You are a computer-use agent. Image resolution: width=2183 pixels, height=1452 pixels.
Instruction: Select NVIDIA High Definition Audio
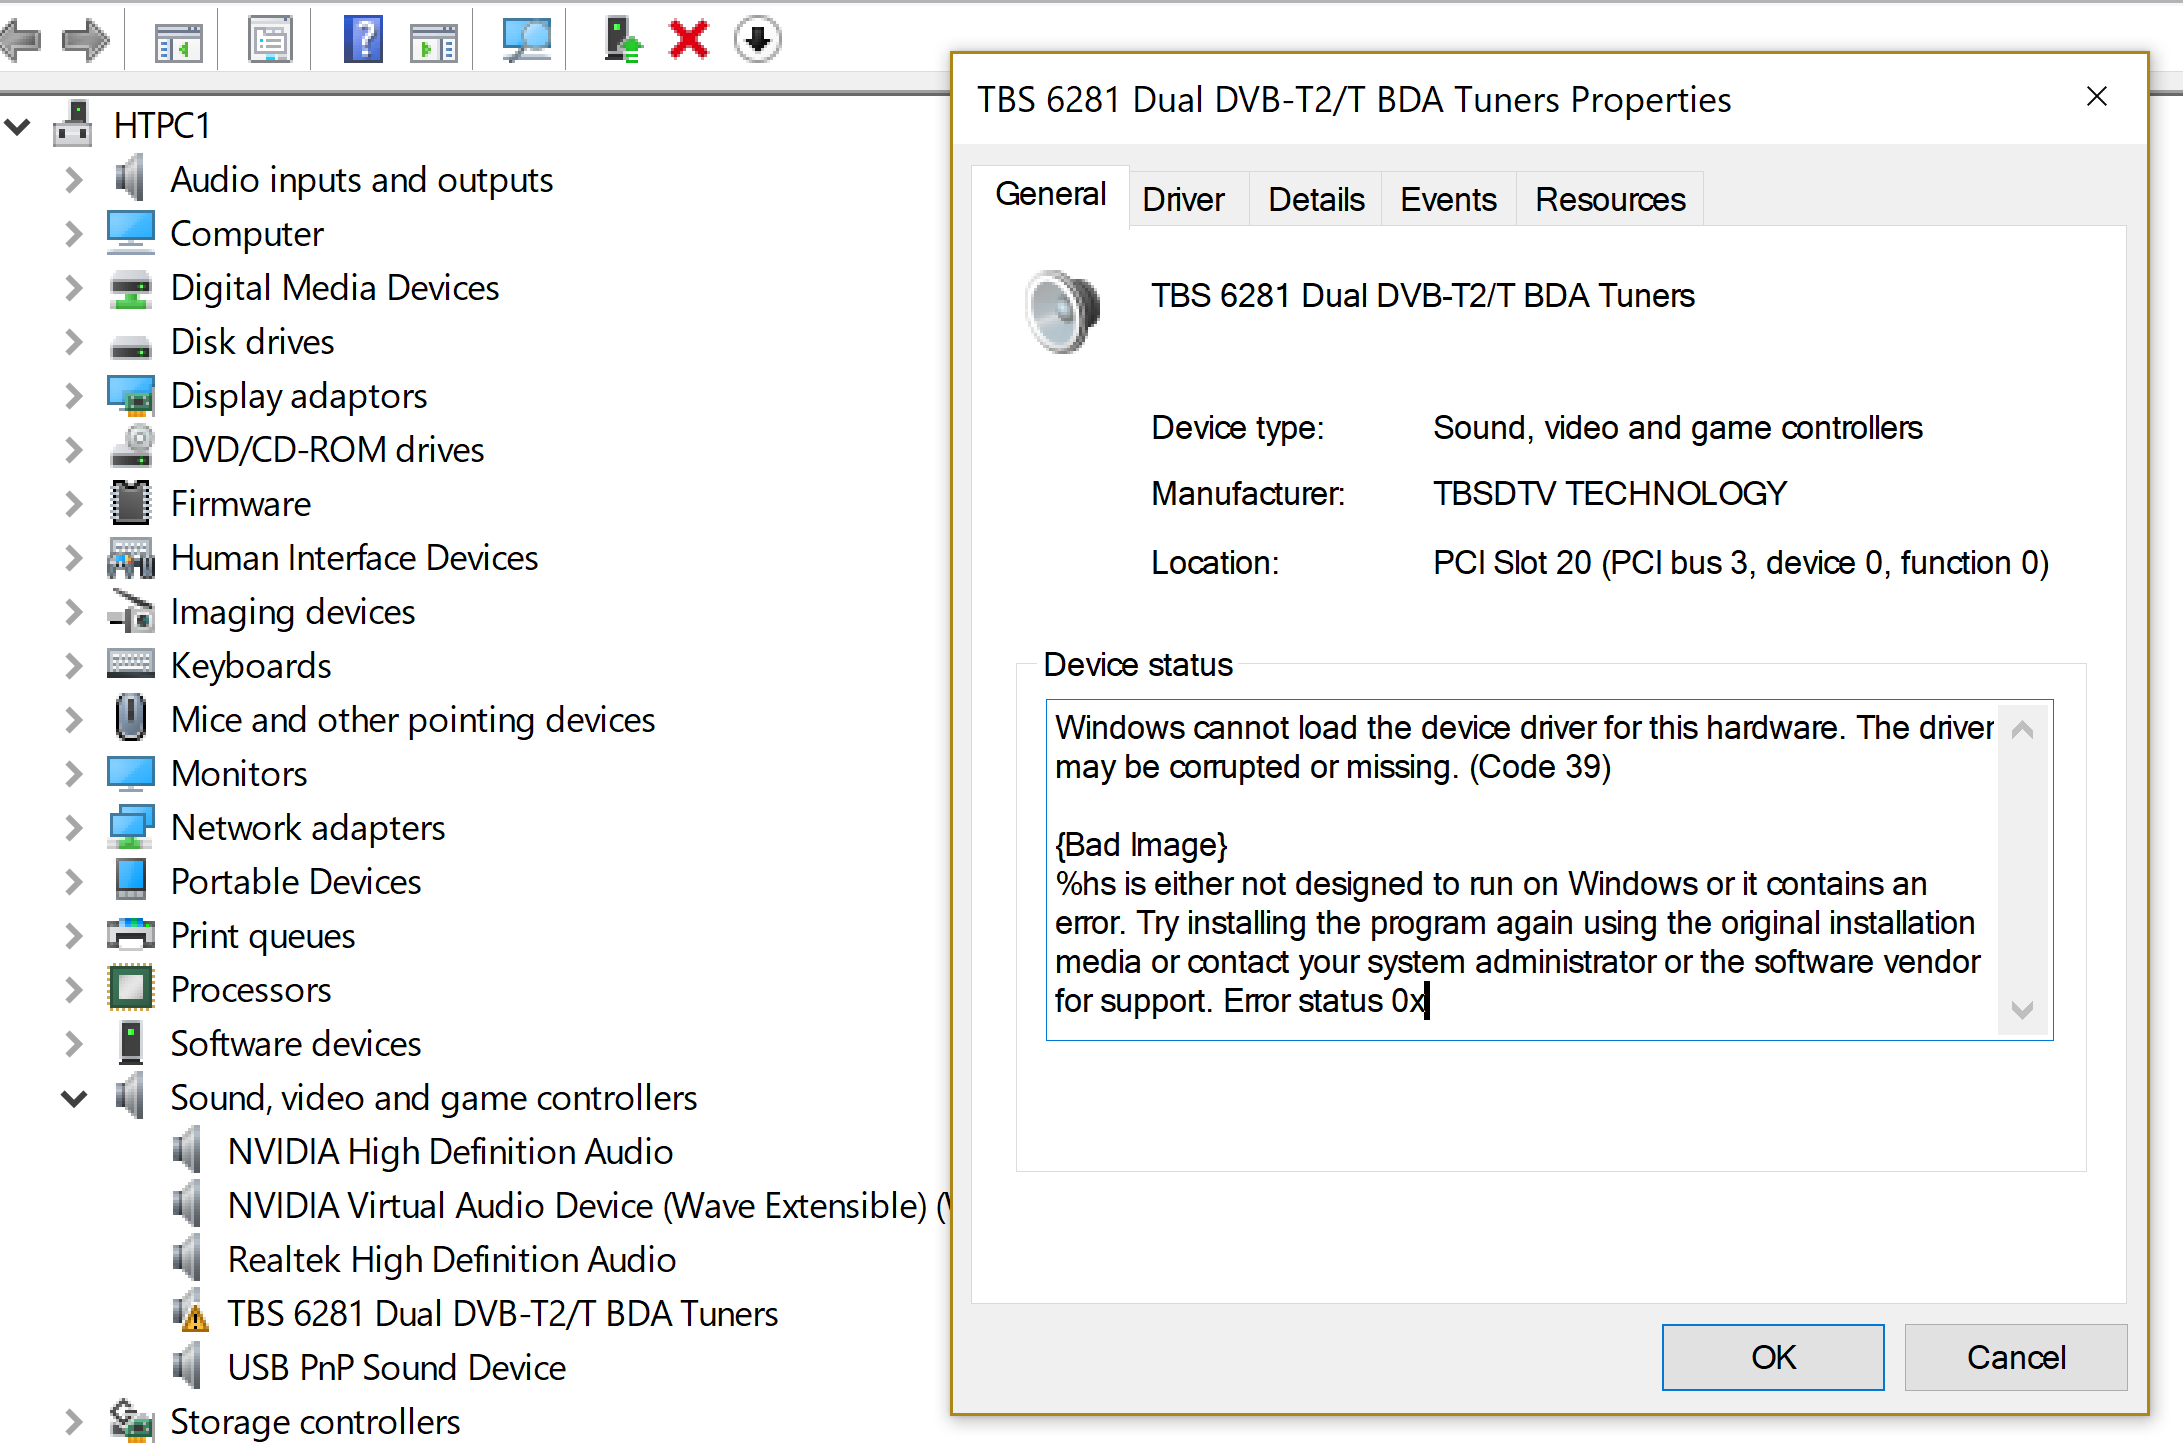(x=450, y=1152)
